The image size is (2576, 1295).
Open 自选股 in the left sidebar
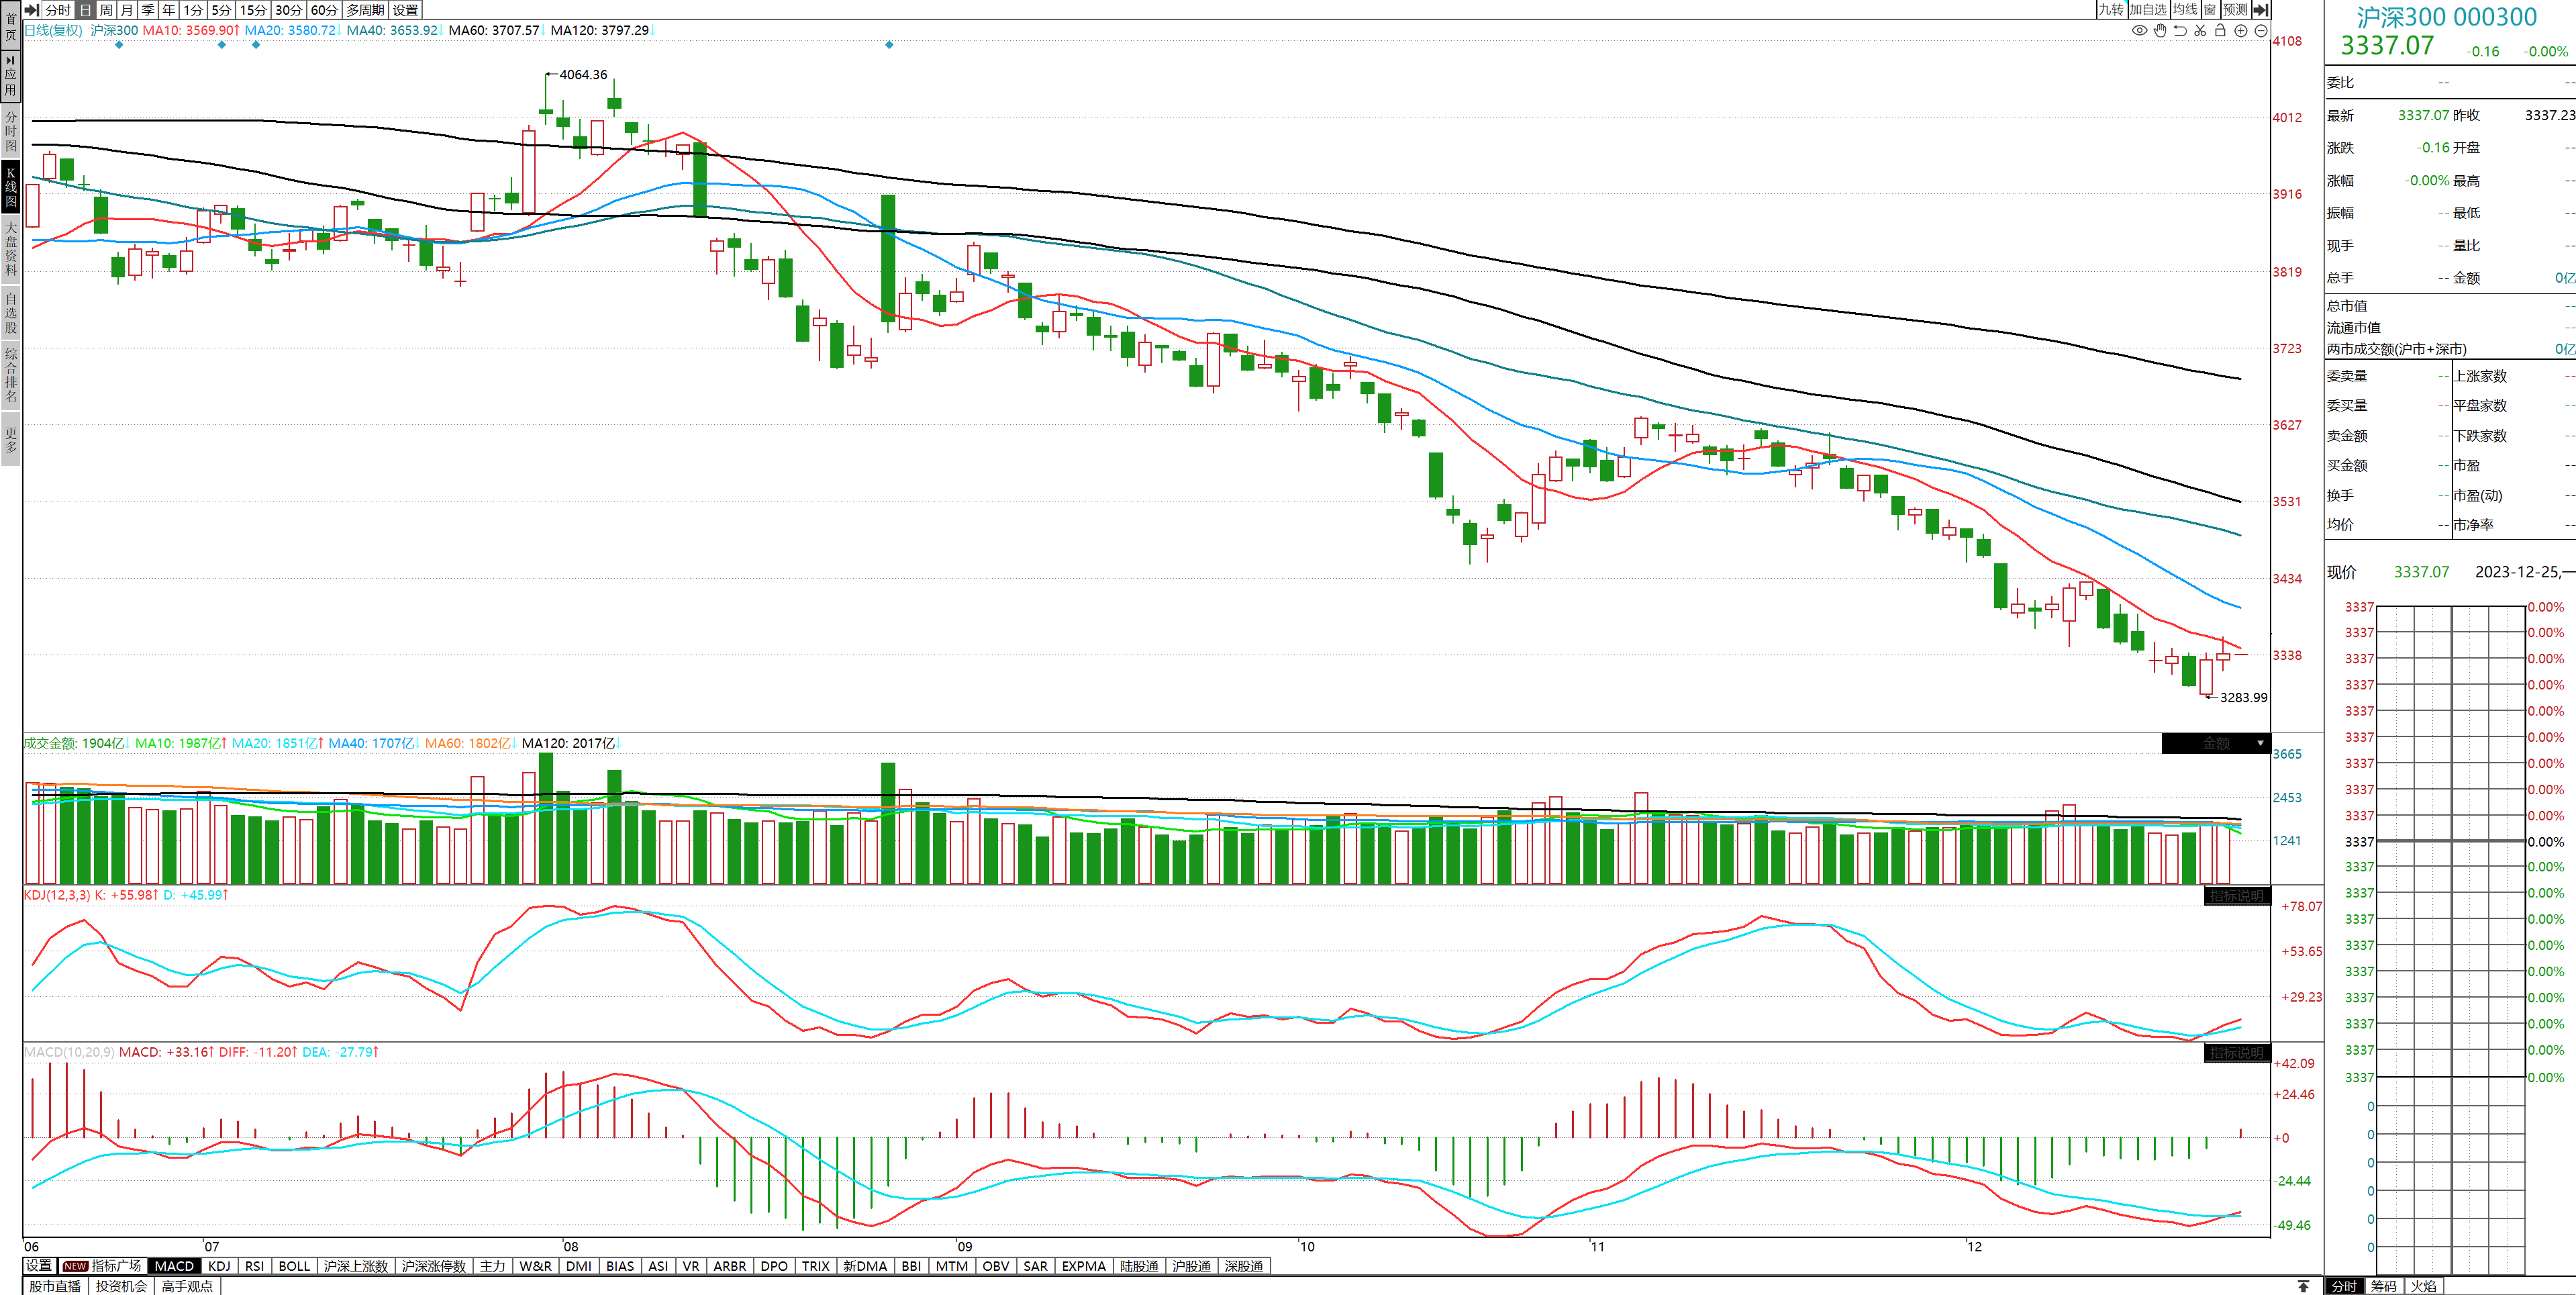(x=11, y=313)
